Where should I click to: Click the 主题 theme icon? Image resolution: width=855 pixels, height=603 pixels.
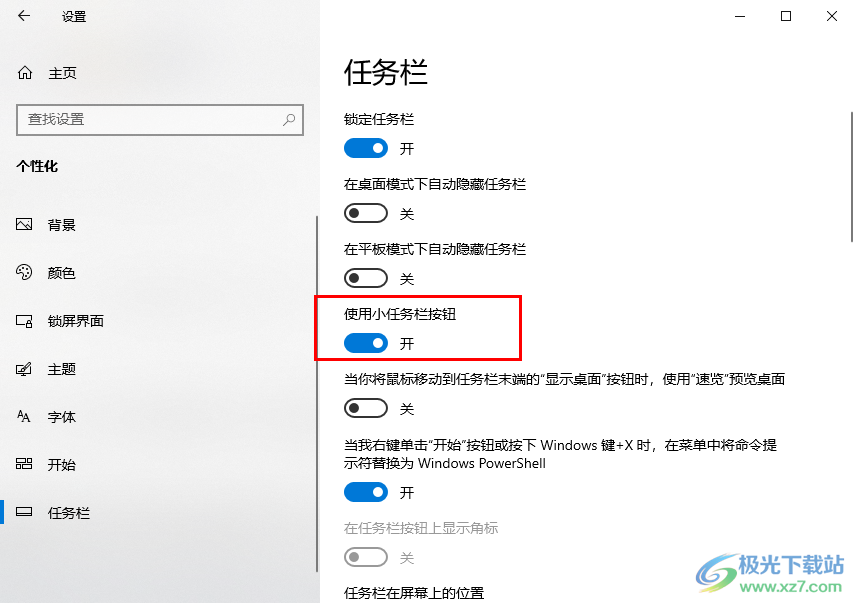(x=24, y=369)
